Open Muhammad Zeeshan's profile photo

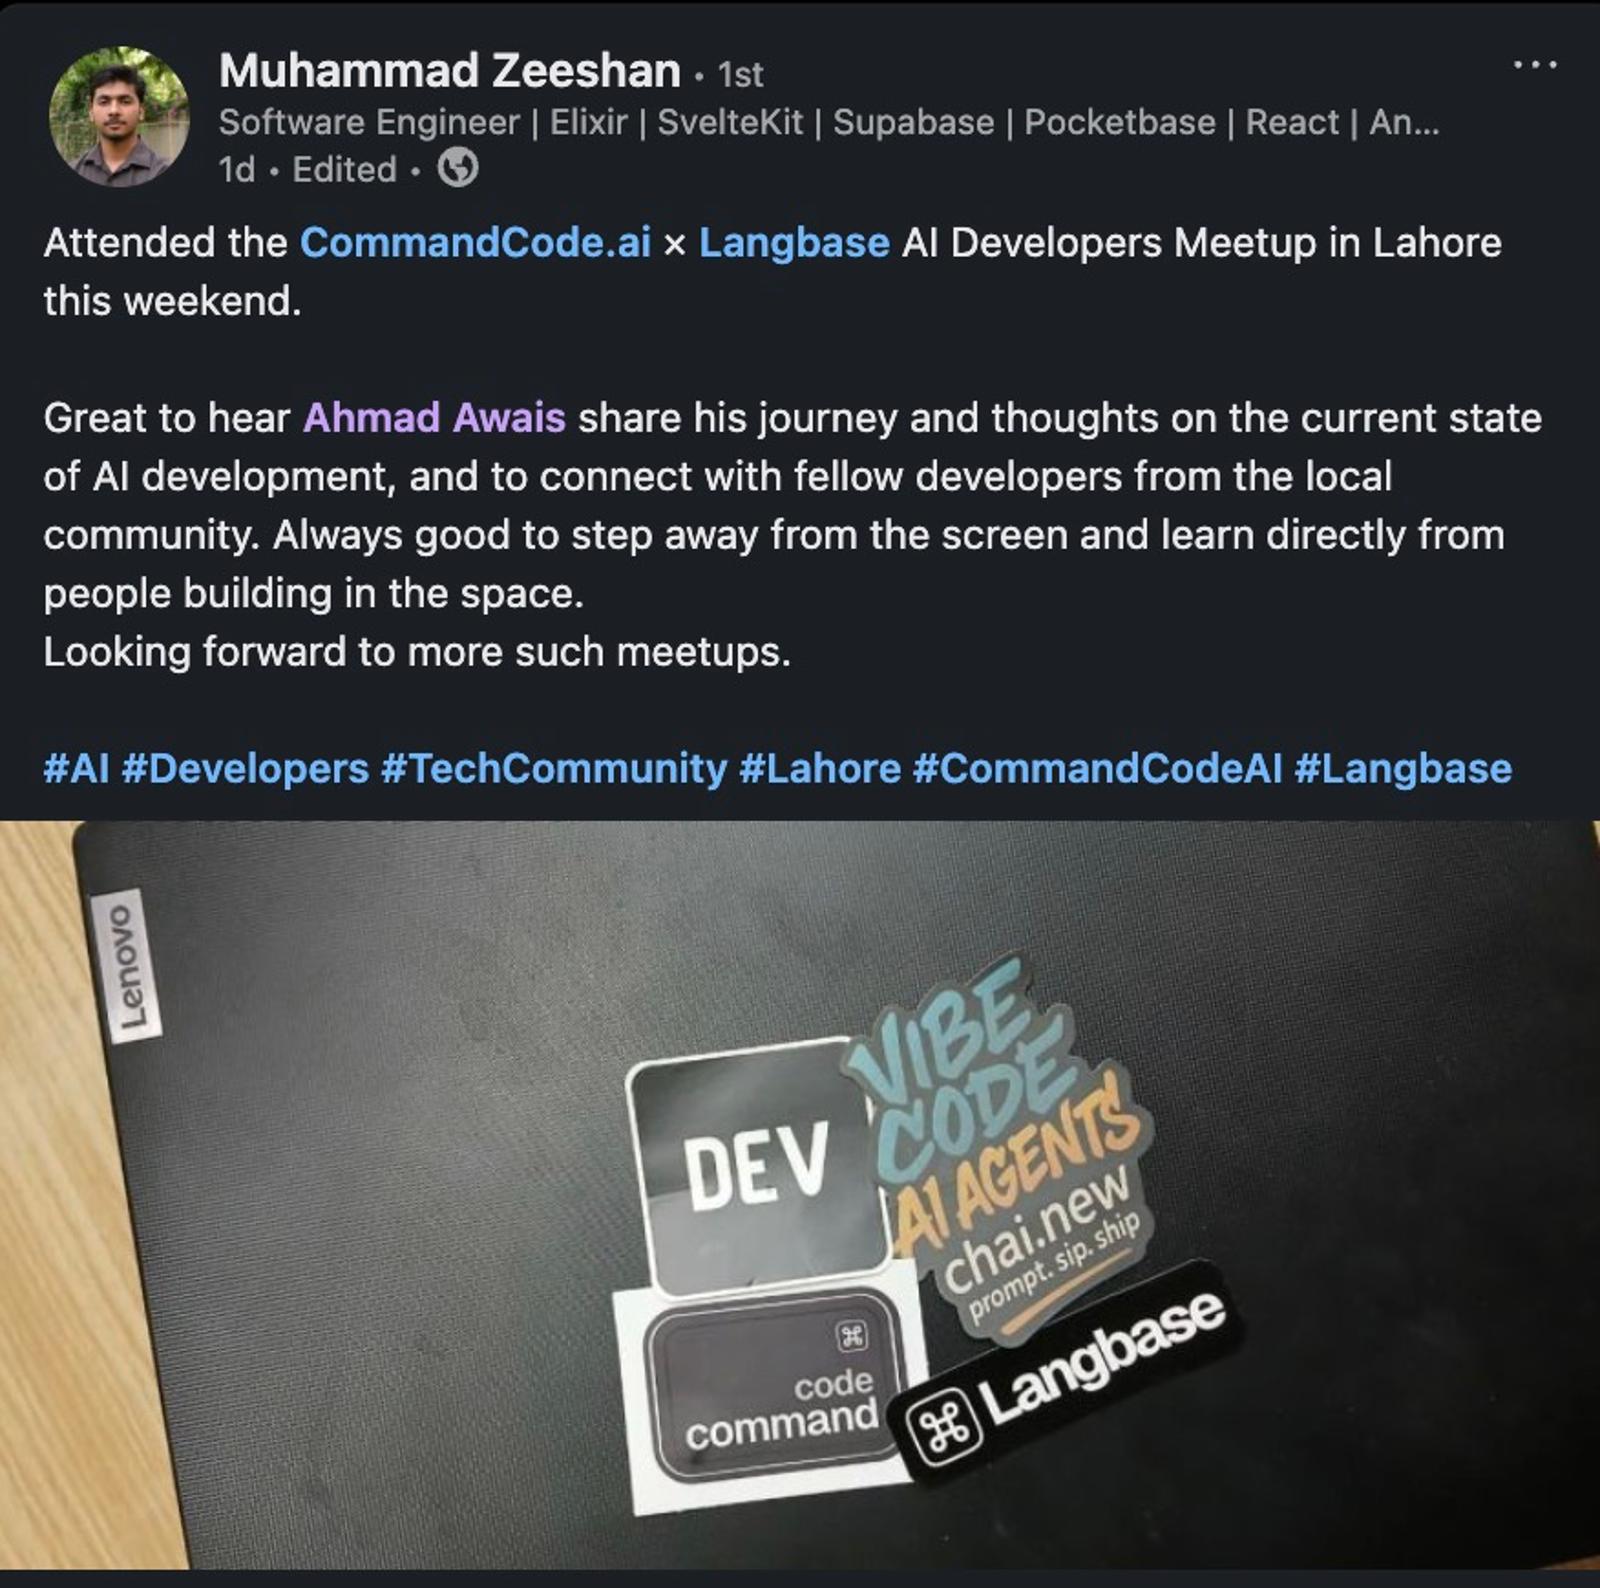119,116
